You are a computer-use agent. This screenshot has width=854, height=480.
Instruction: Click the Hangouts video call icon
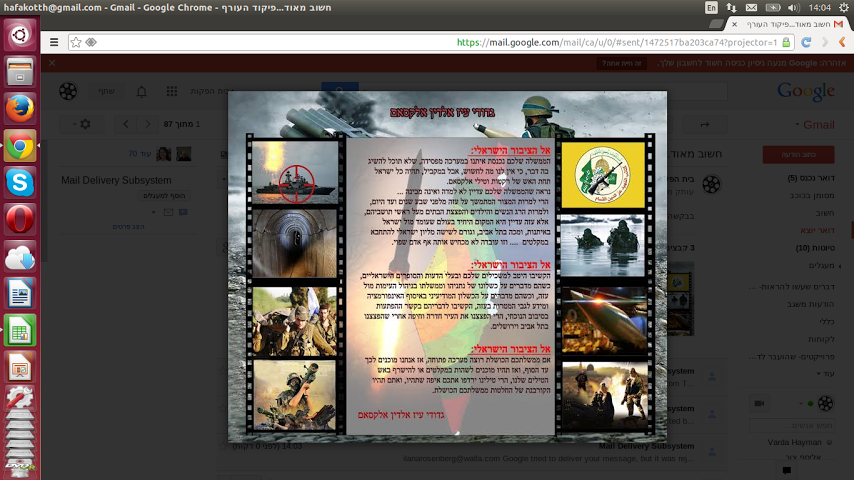pos(759,404)
